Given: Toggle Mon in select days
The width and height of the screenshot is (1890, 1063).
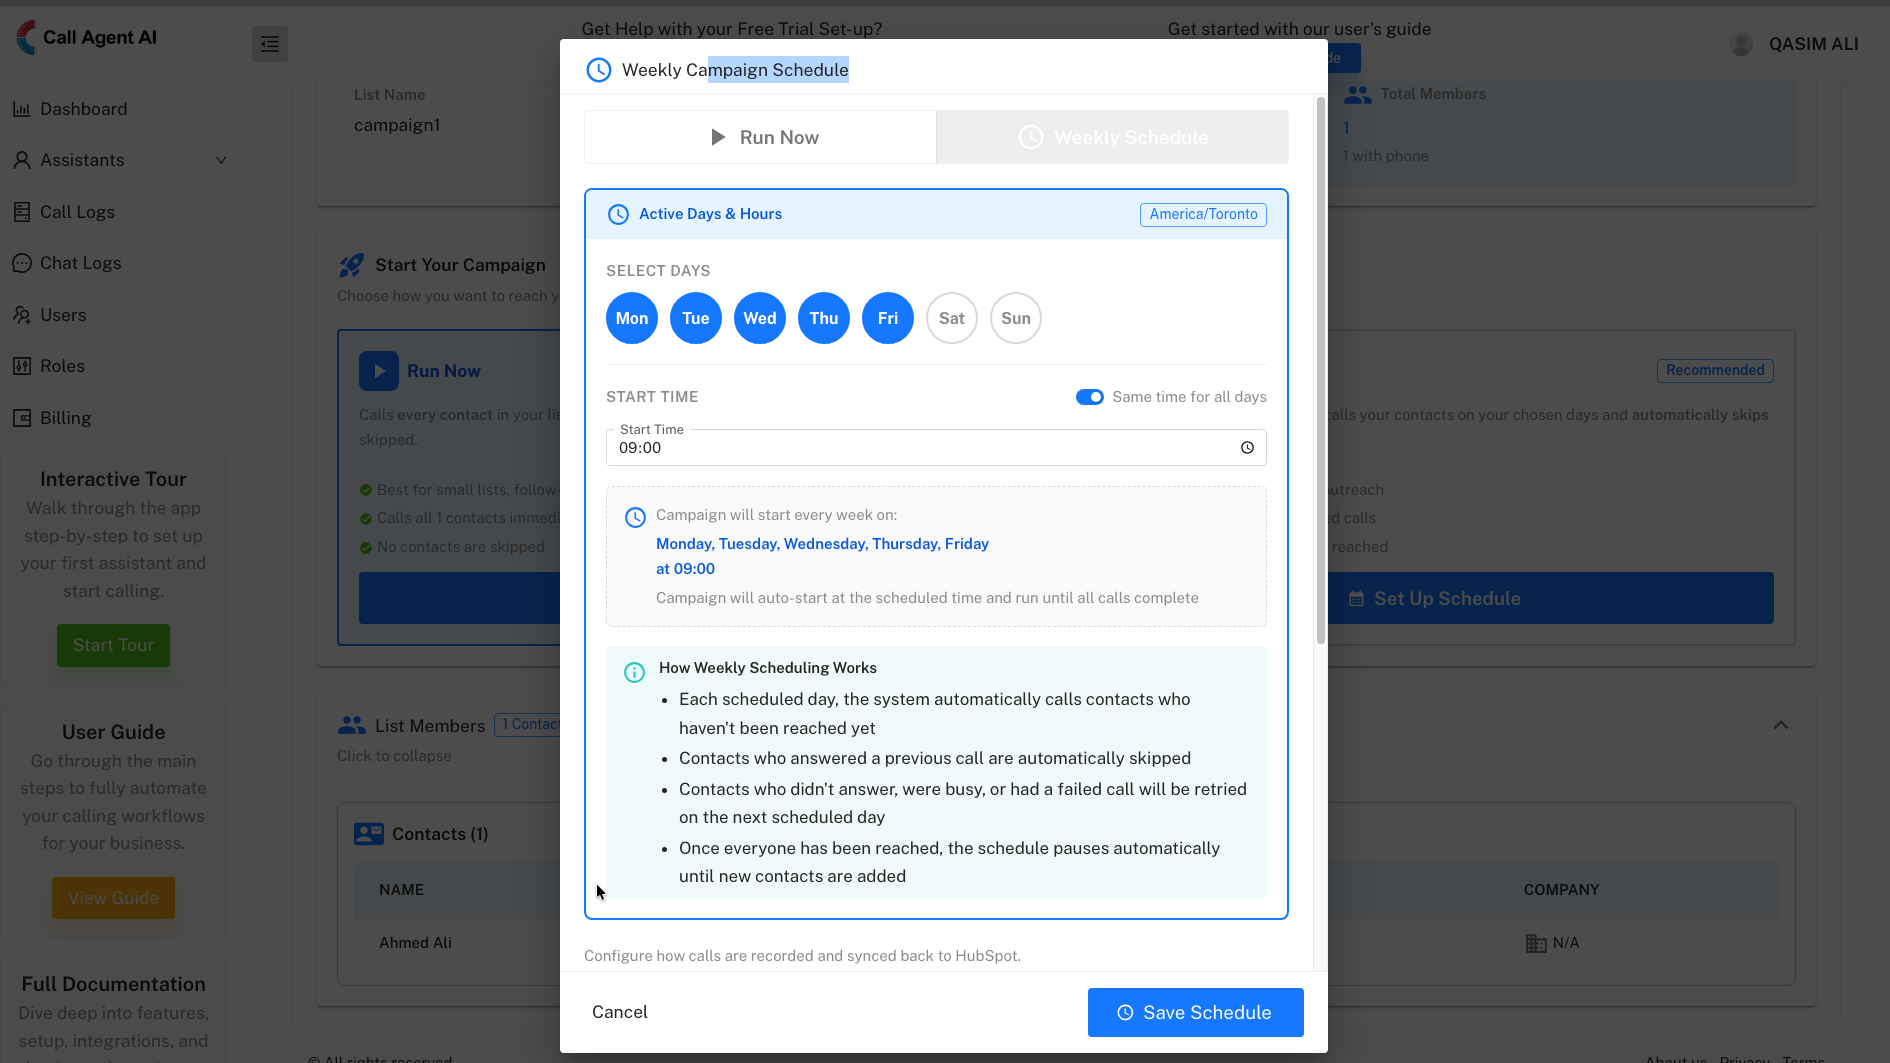Looking at the screenshot, I should pyautogui.click(x=632, y=318).
